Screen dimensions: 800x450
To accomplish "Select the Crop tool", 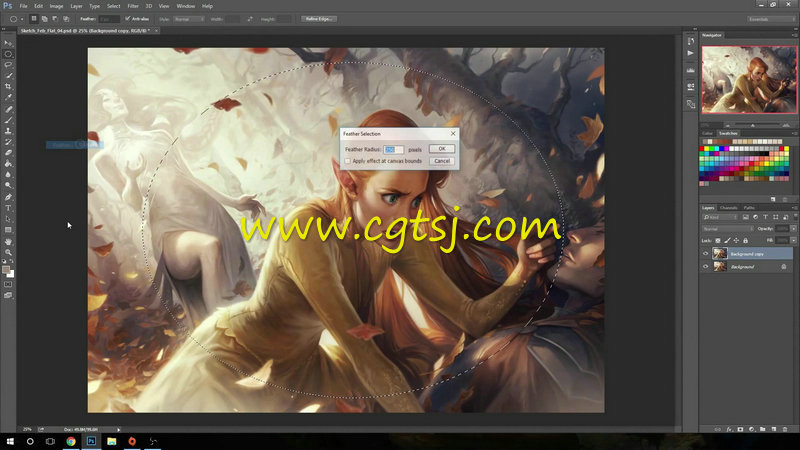I will 8,86.
